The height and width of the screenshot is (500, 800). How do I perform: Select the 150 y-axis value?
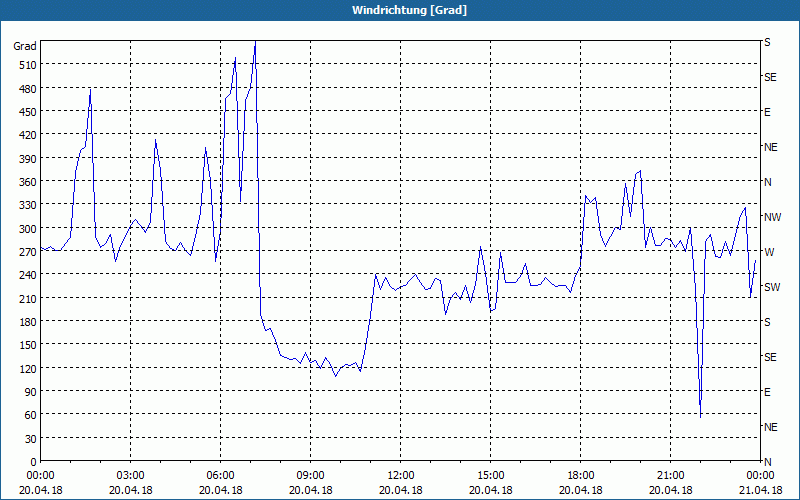pyautogui.click(x=28, y=345)
